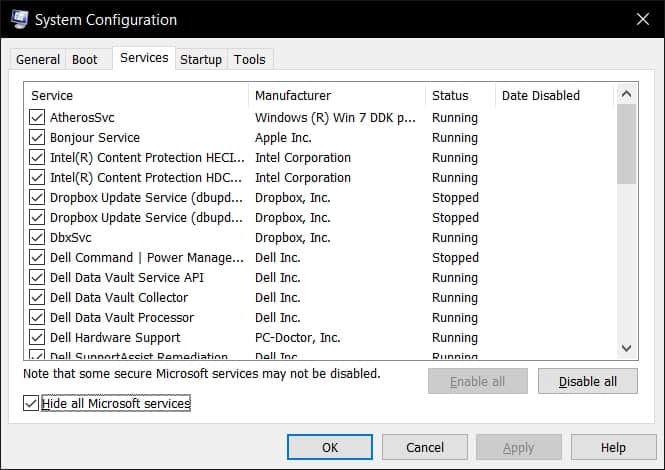This screenshot has height=470, width=665.
Task: Click the Dell Data Vault Collector name
Action: [x=119, y=297]
